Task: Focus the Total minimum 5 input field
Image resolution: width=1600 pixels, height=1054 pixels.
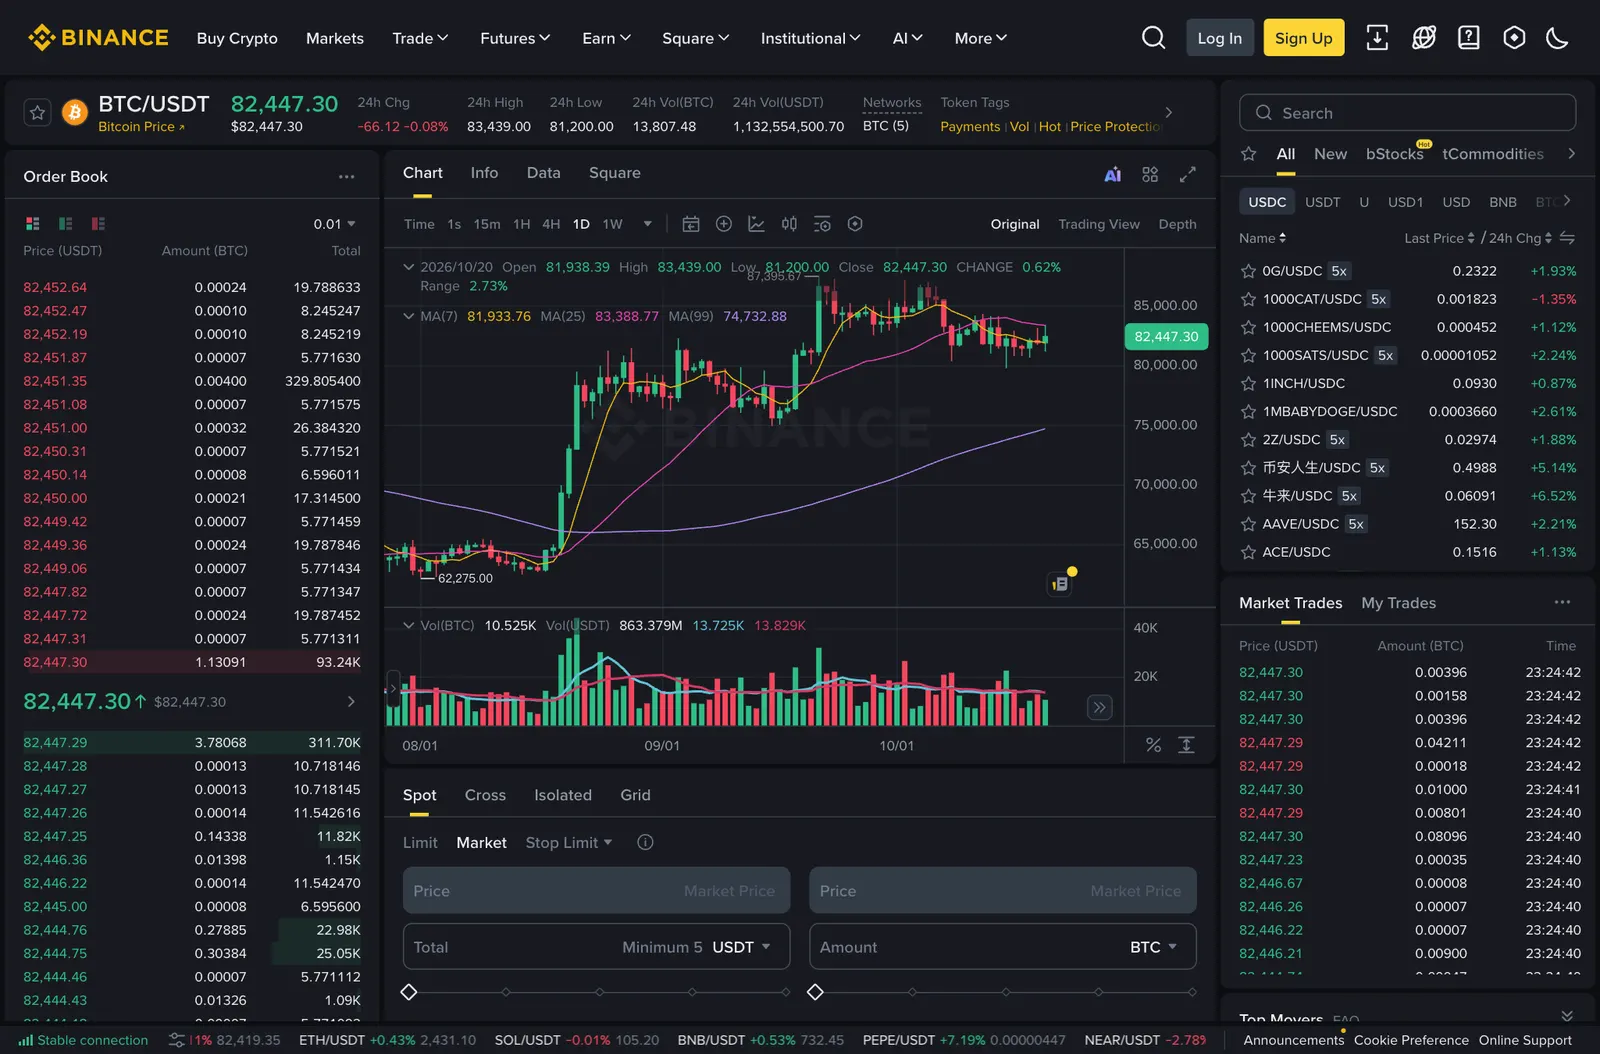Action: click(596, 947)
